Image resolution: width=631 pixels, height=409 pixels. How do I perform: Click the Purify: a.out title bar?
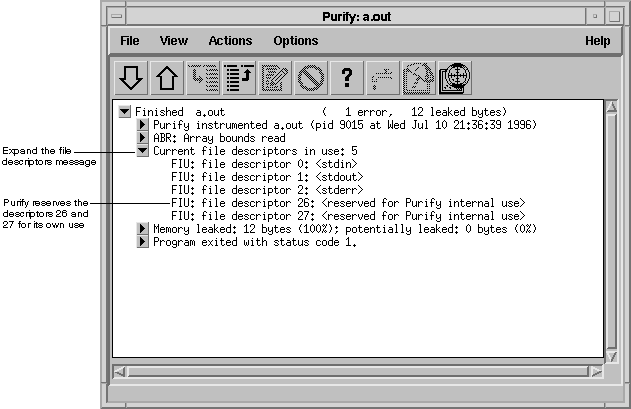coord(356,17)
